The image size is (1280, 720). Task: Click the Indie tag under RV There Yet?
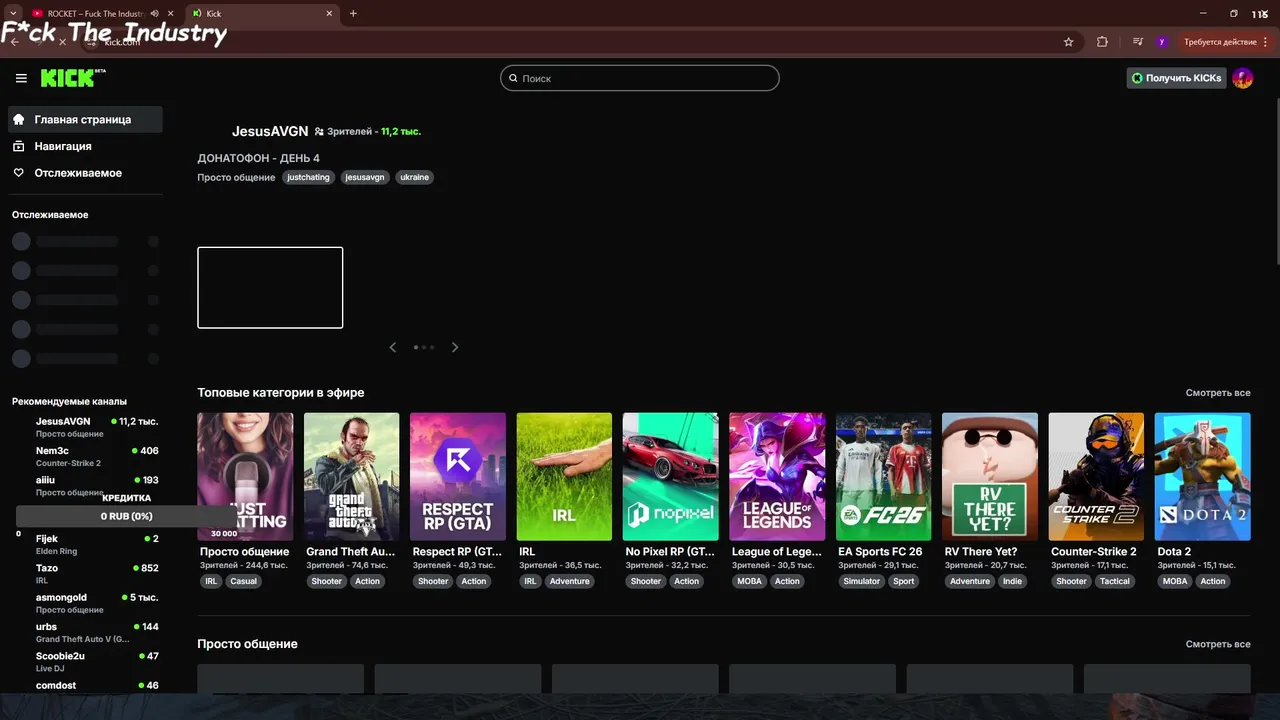coord(1013,581)
